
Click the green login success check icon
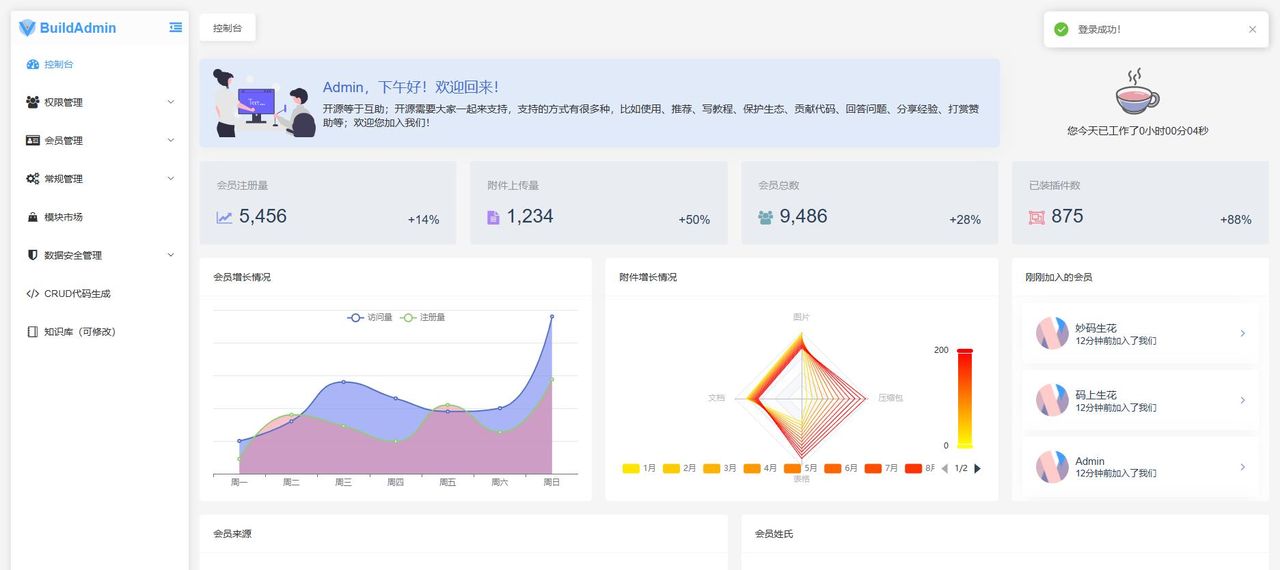pos(1061,29)
